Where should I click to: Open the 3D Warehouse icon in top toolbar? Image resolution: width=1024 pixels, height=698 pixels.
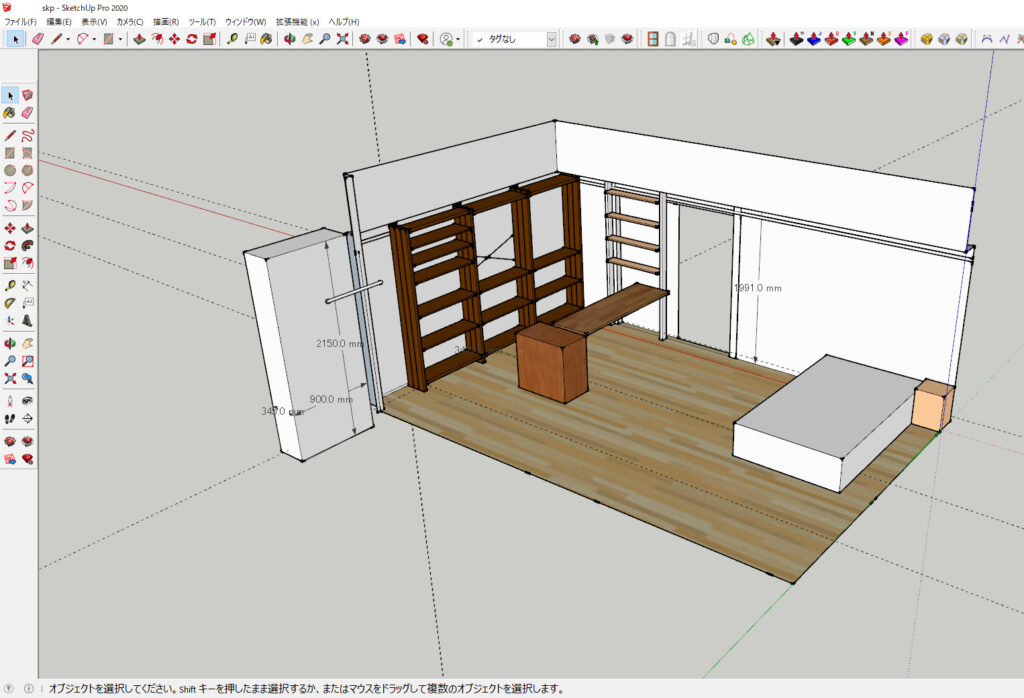[365, 39]
